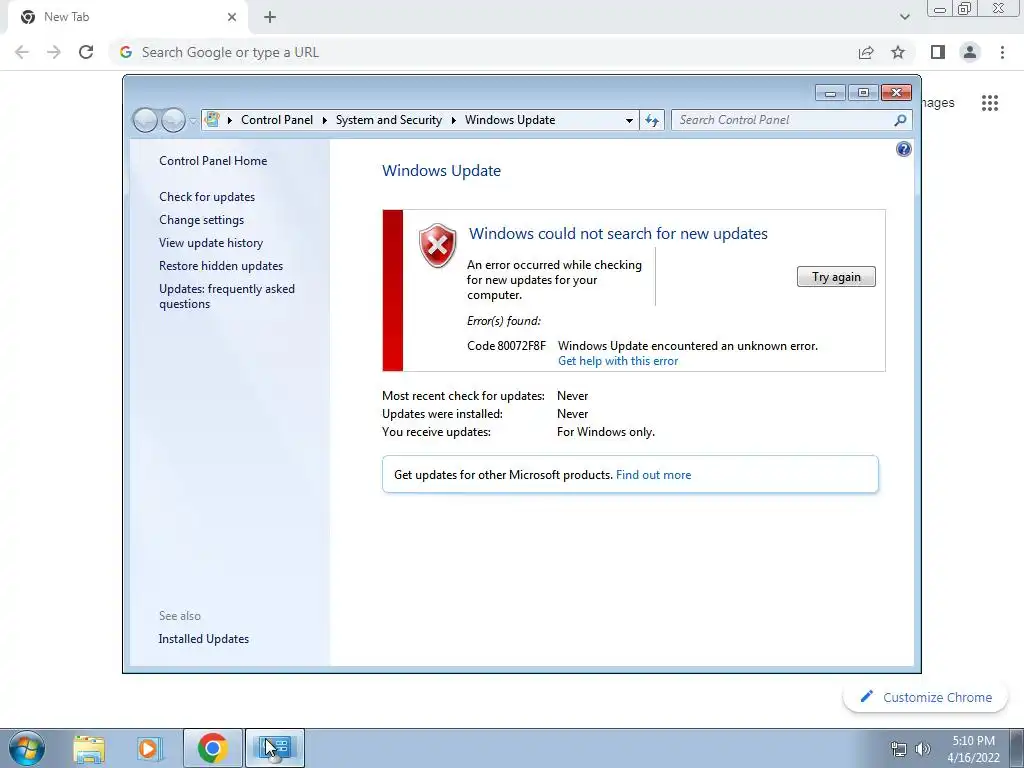The width and height of the screenshot is (1024, 768).
Task: Select Windows Update breadcrumb segment
Action: (x=510, y=120)
